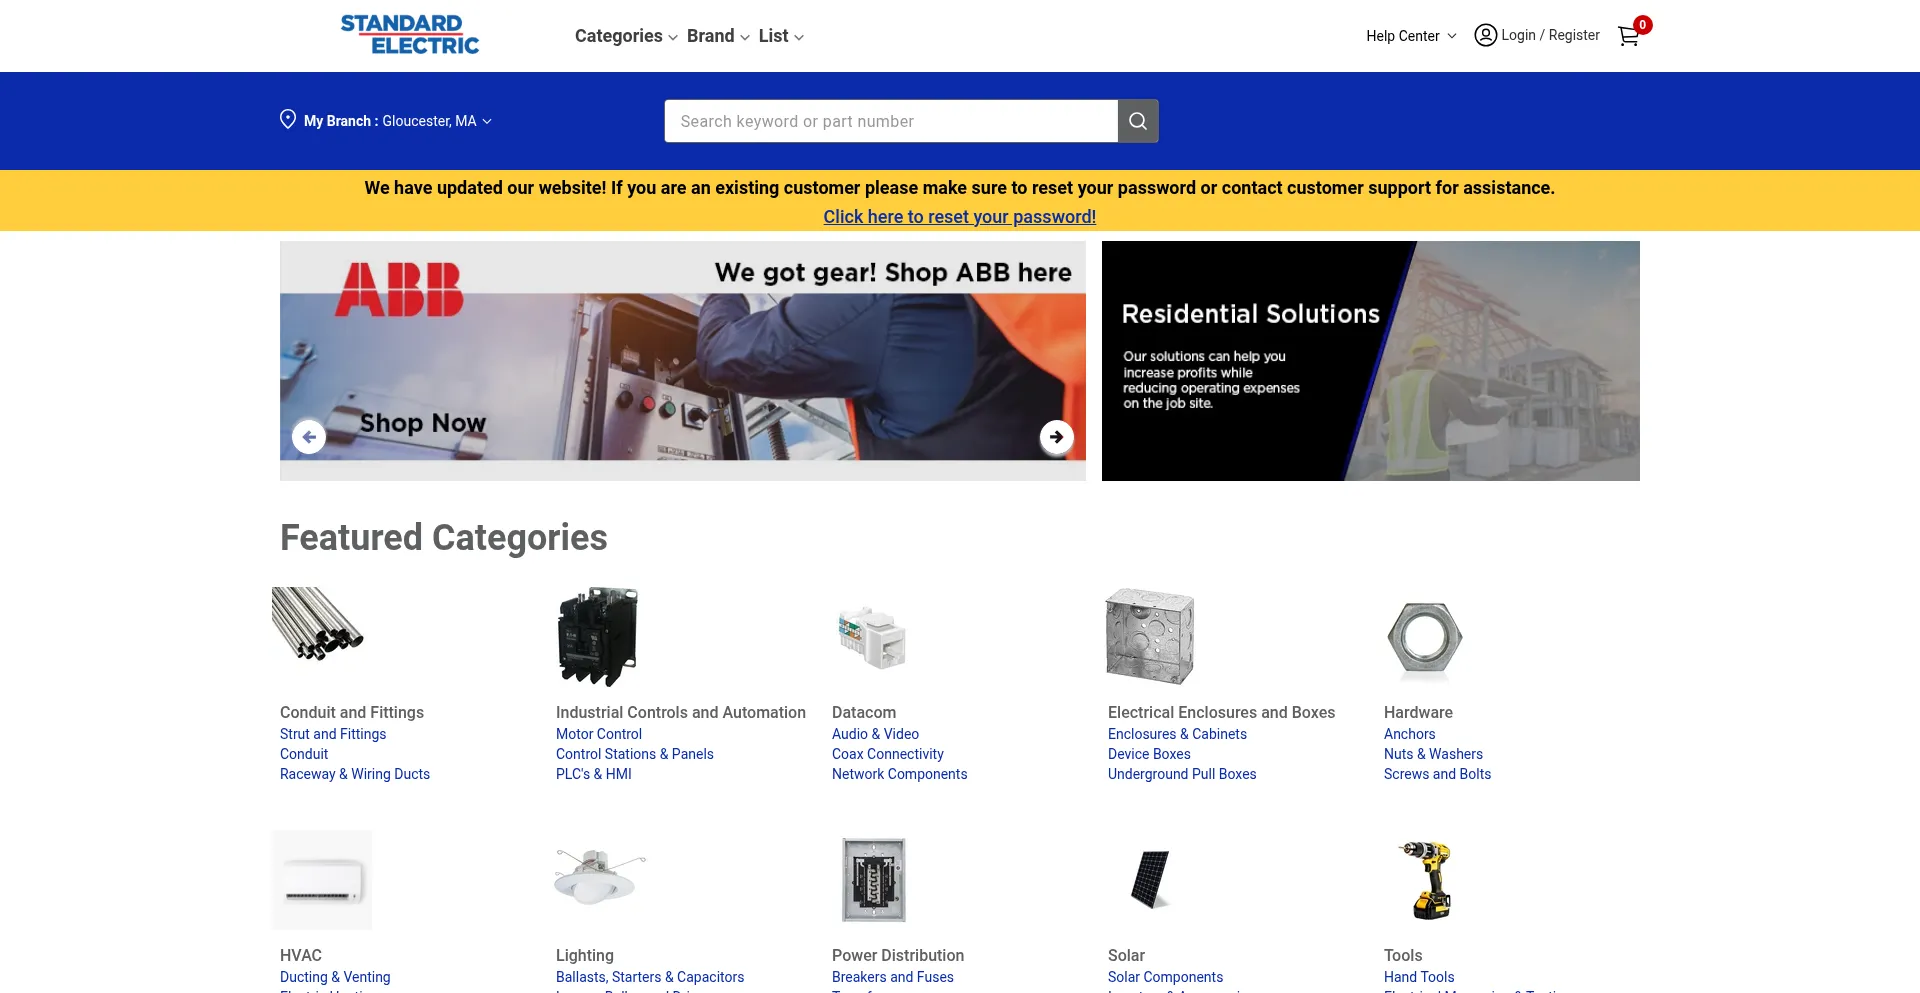Open Conduit and Fittings category

352,712
